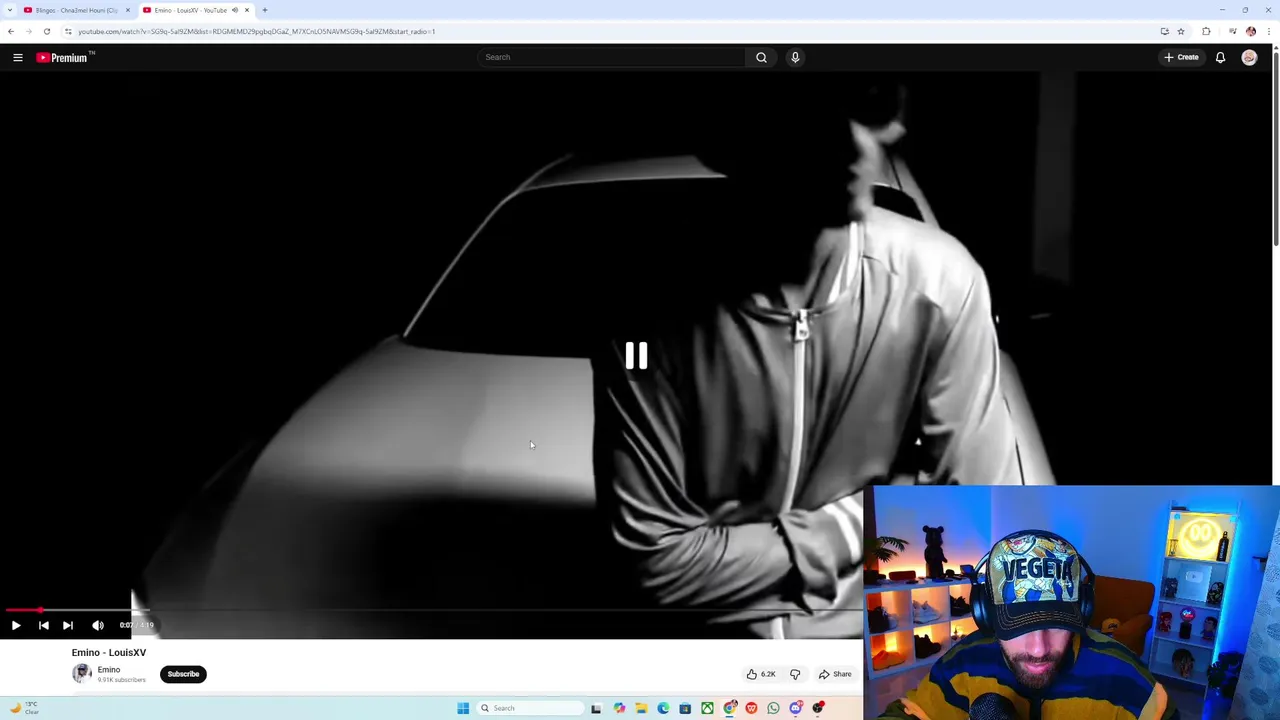Image resolution: width=1280 pixels, height=720 pixels.
Task: Open Microsoft Edge from the taskbar
Action: (x=663, y=708)
